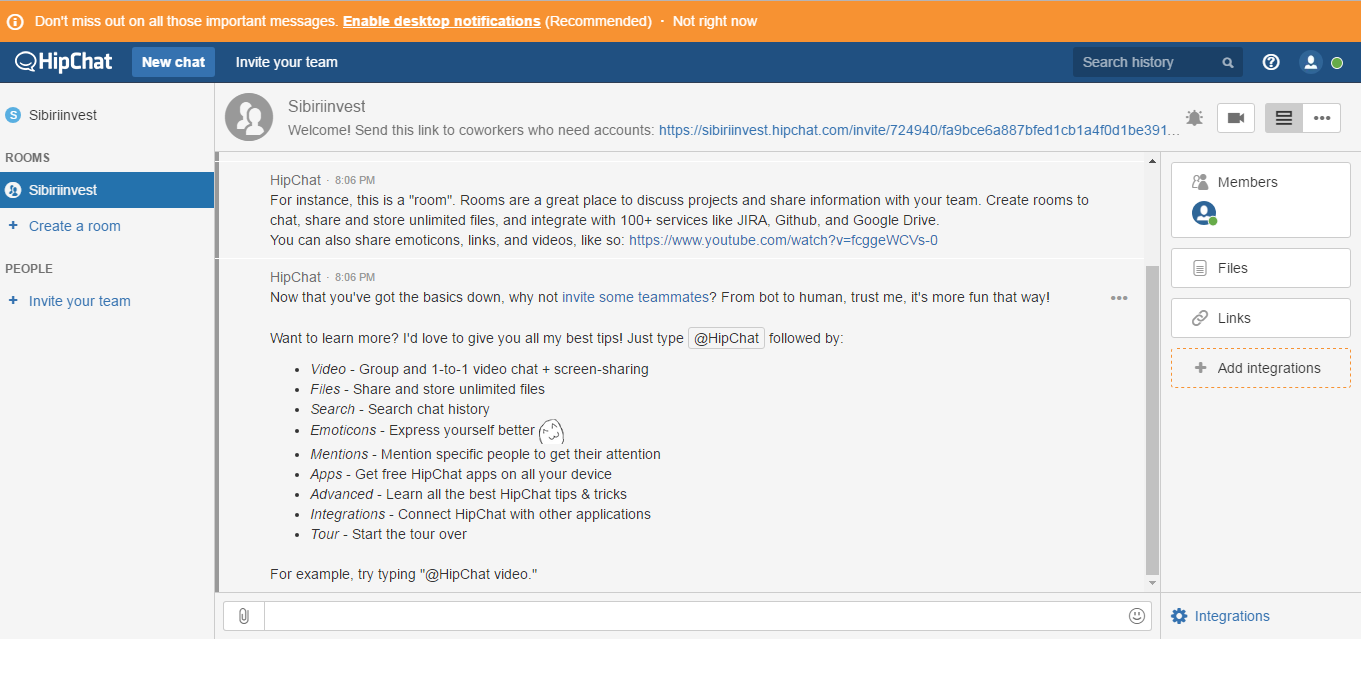
Task: Open the room overflow menu with the ellipsis
Action: [1321, 117]
